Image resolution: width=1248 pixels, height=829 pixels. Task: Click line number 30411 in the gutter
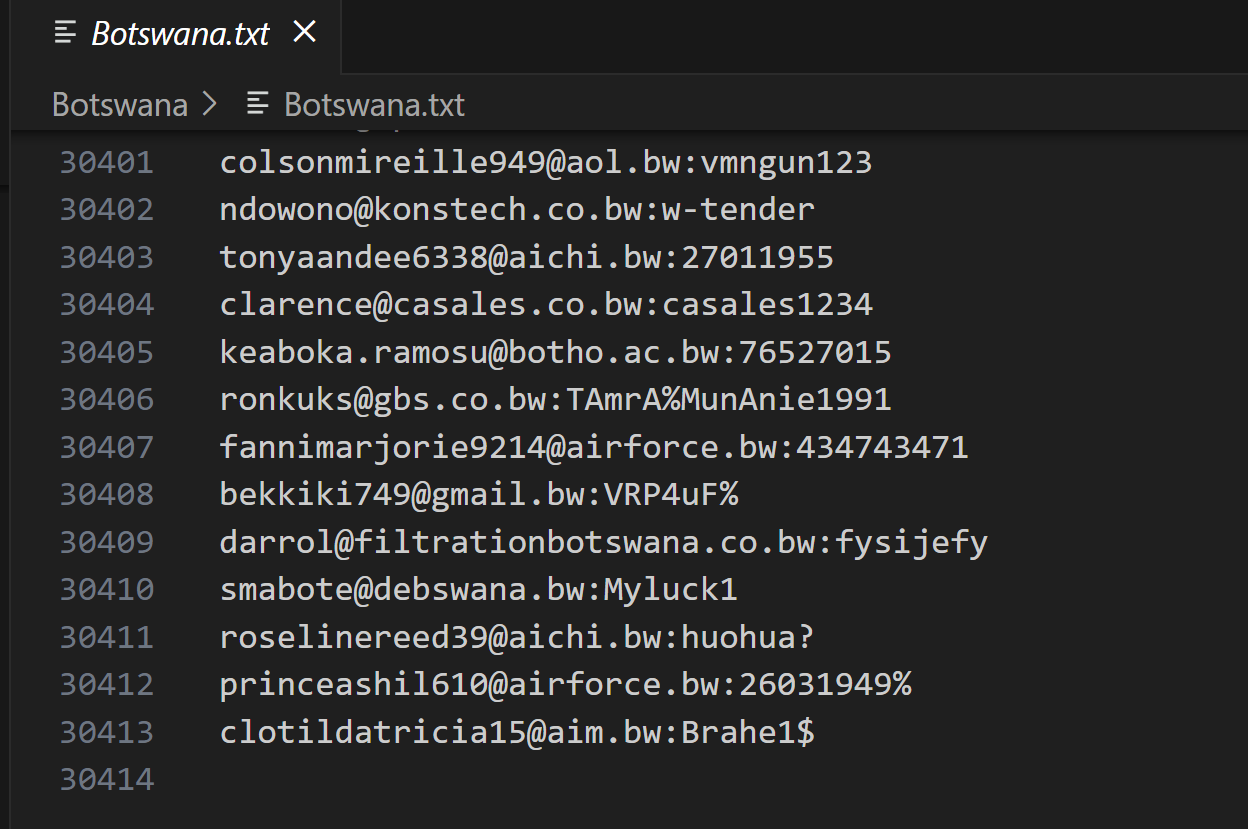click(x=107, y=637)
